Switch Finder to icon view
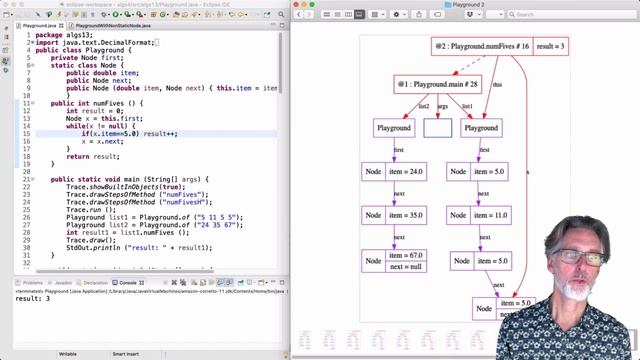 tap(327, 14)
